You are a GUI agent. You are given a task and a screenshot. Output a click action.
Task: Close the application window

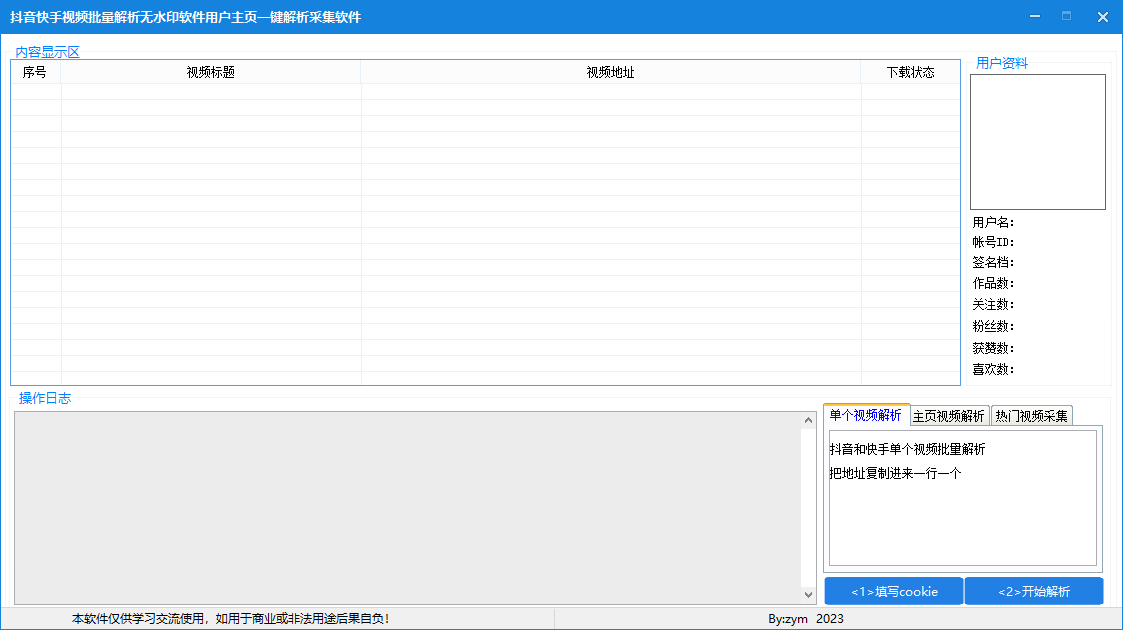click(1103, 16)
